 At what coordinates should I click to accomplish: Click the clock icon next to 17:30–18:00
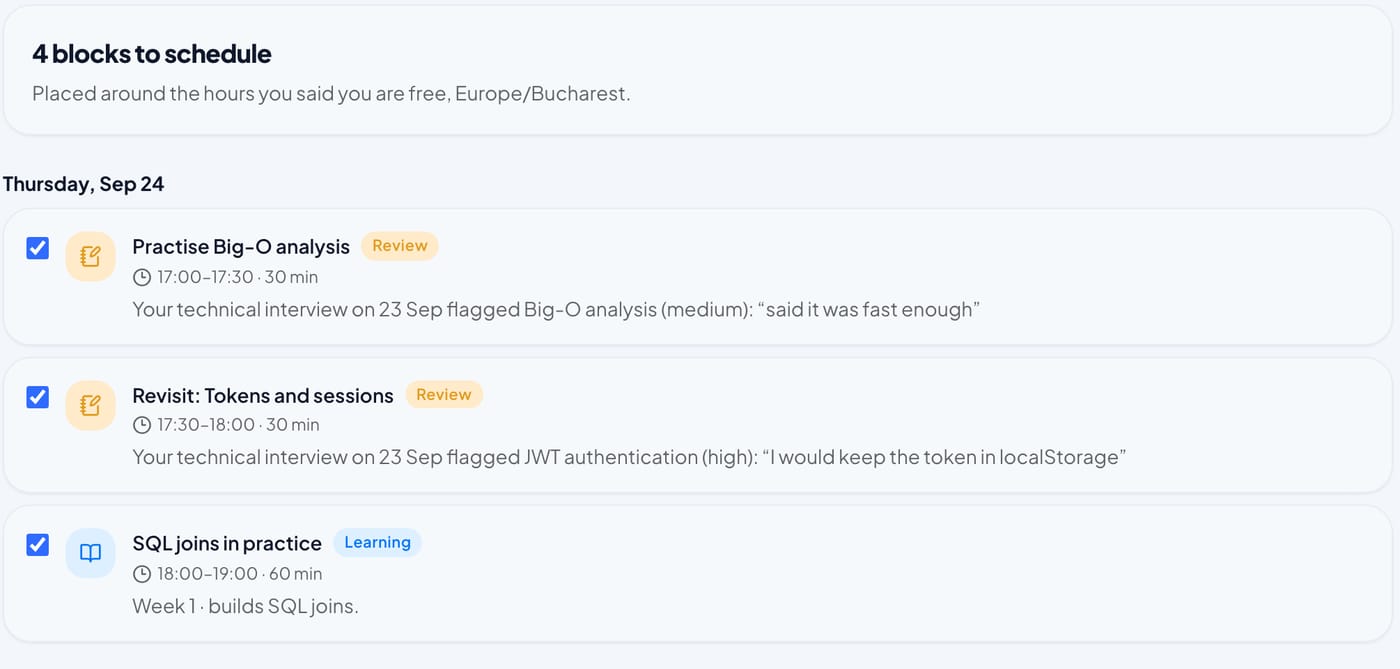[x=142, y=425]
